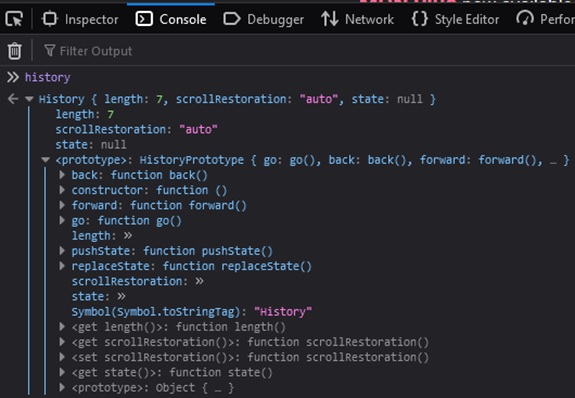
Task: Click 'function replaceState()' text
Action: [x=237, y=266]
